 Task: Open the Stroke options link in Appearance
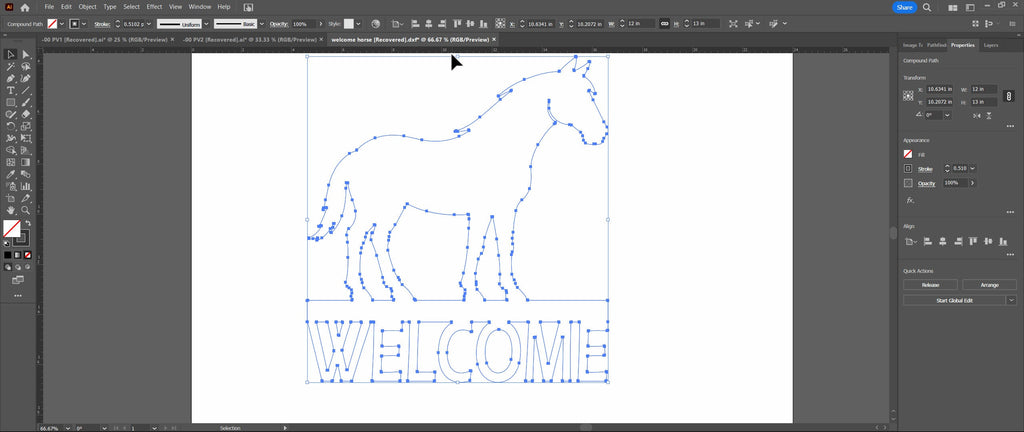925,169
